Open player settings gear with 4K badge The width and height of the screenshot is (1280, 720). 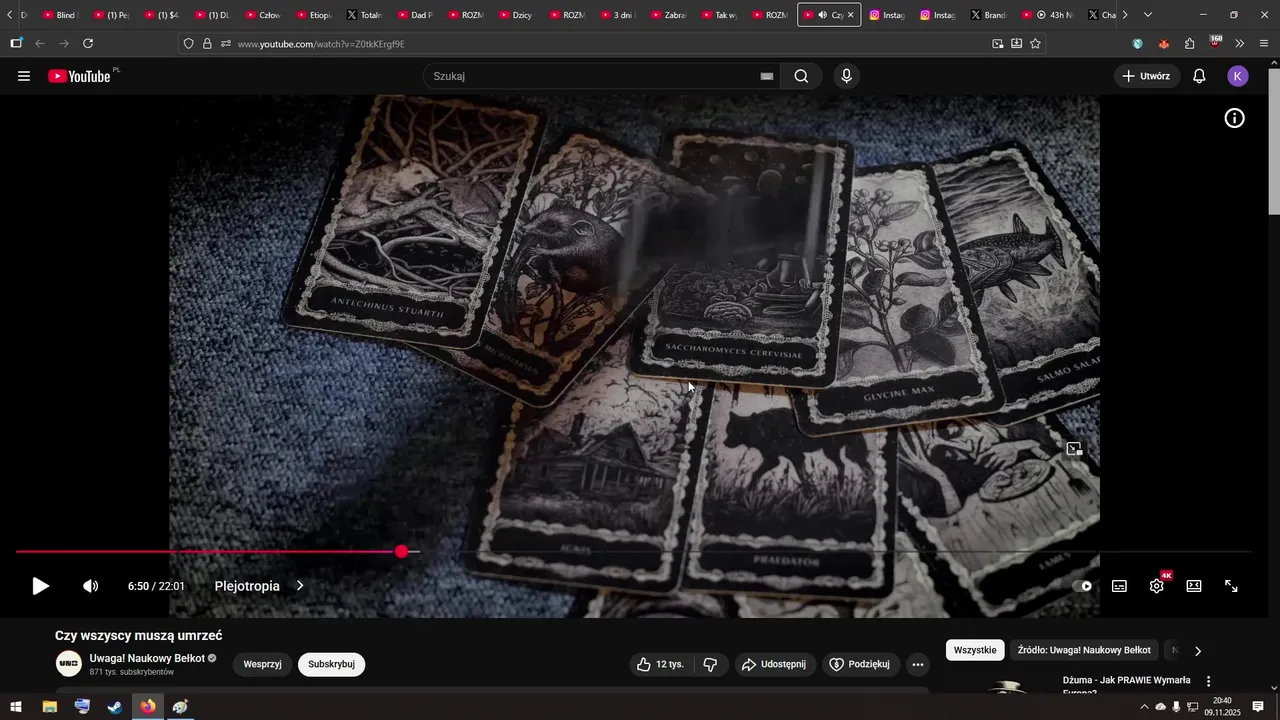tap(1157, 585)
